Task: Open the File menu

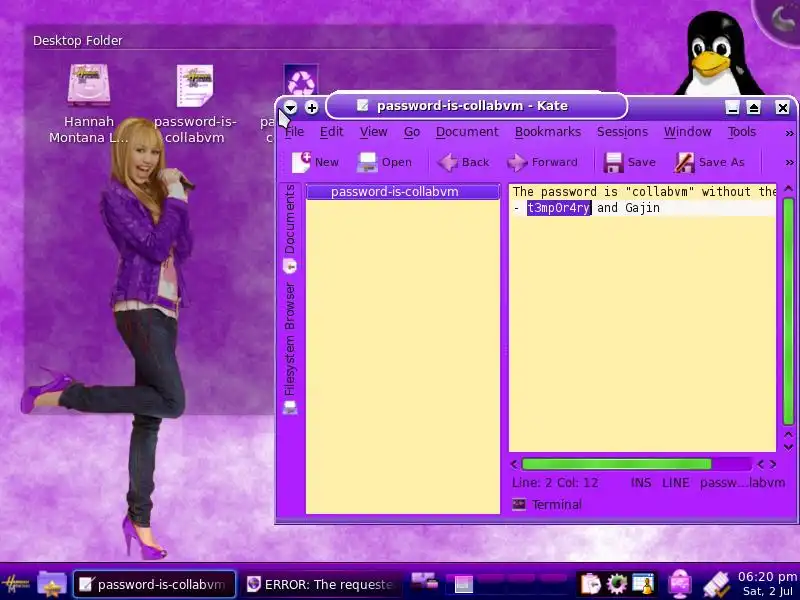Action: pyautogui.click(x=294, y=132)
